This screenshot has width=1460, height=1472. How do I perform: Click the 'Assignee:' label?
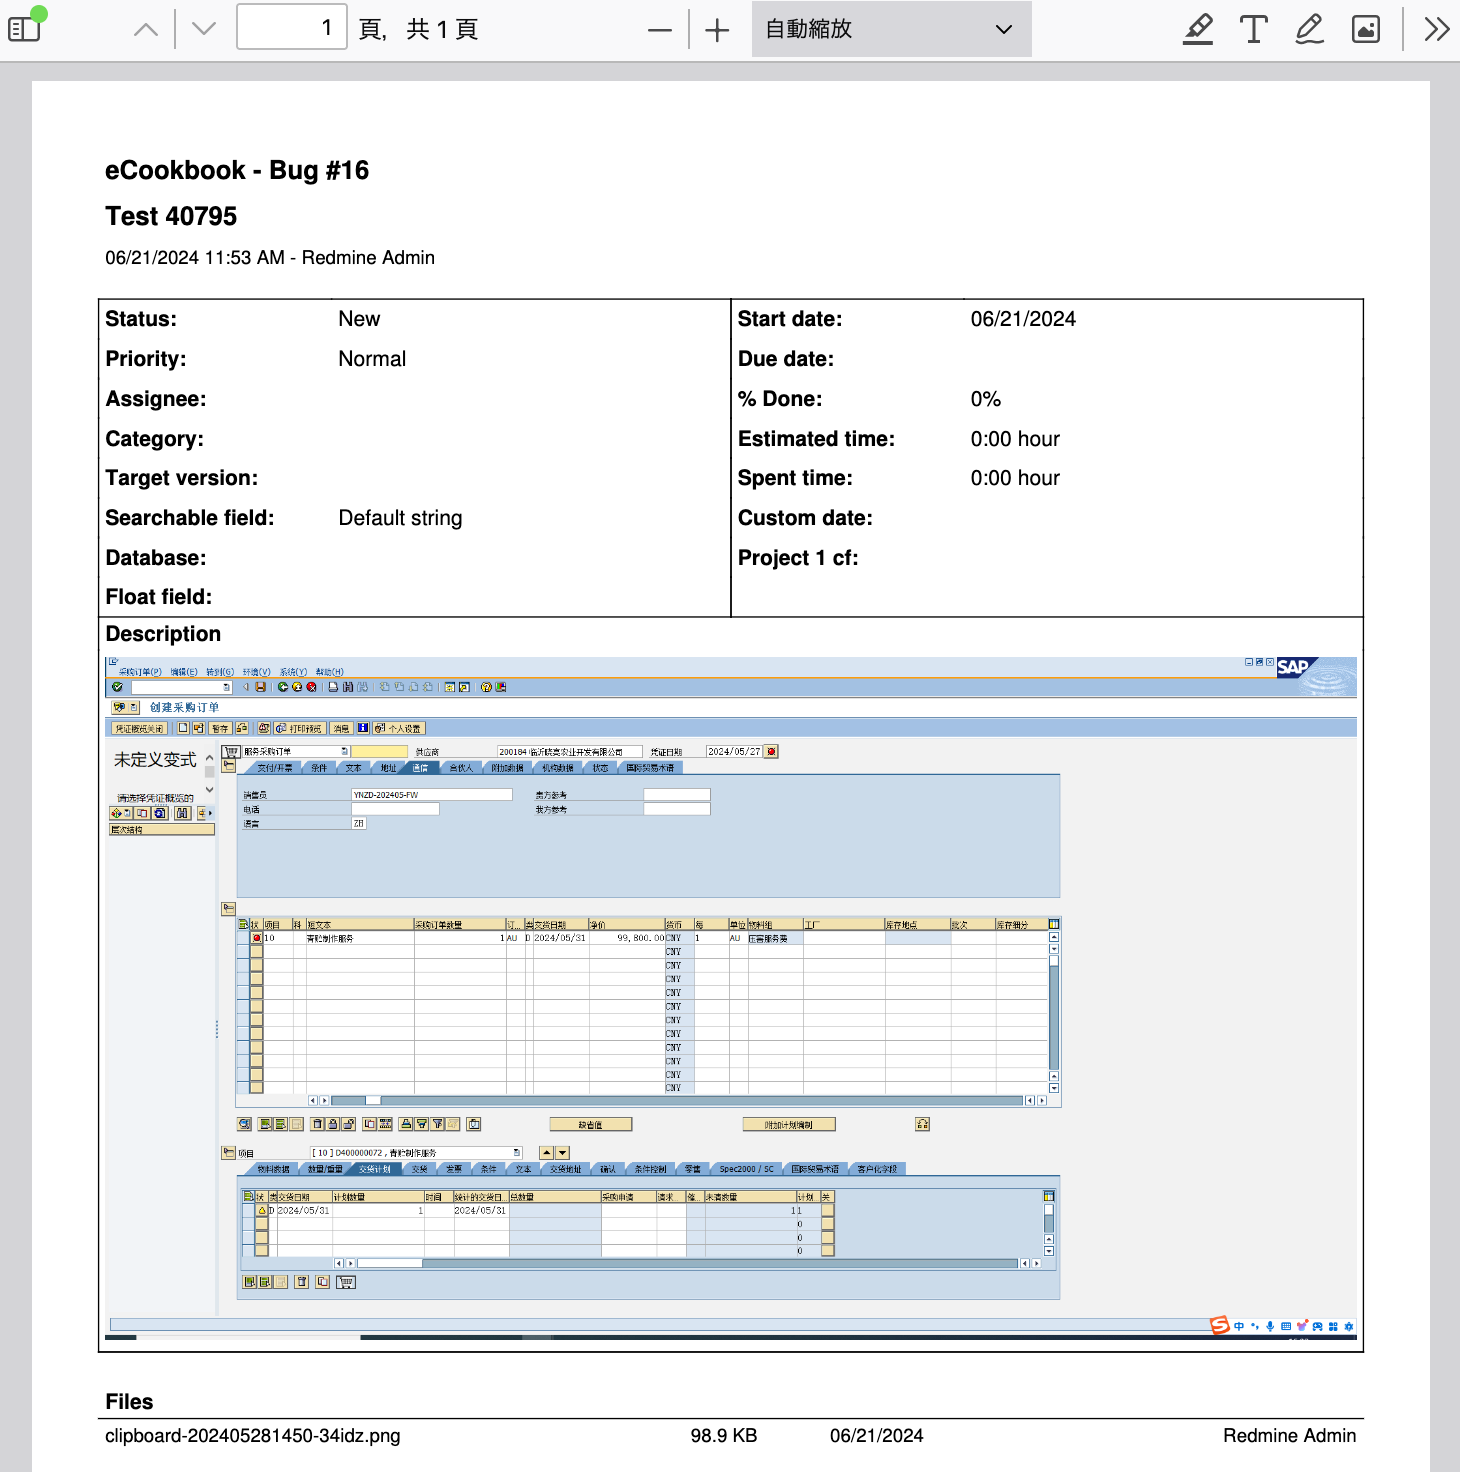tap(156, 399)
